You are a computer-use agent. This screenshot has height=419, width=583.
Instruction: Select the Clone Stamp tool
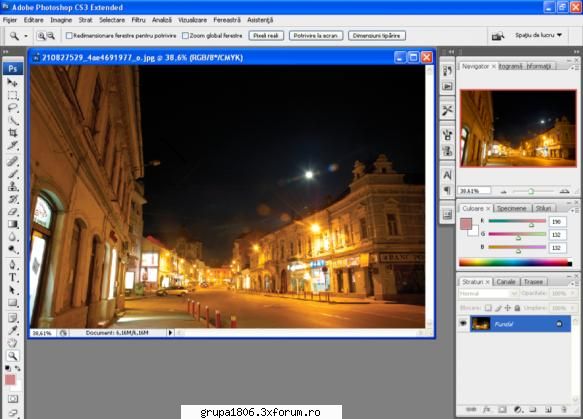click(13, 187)
